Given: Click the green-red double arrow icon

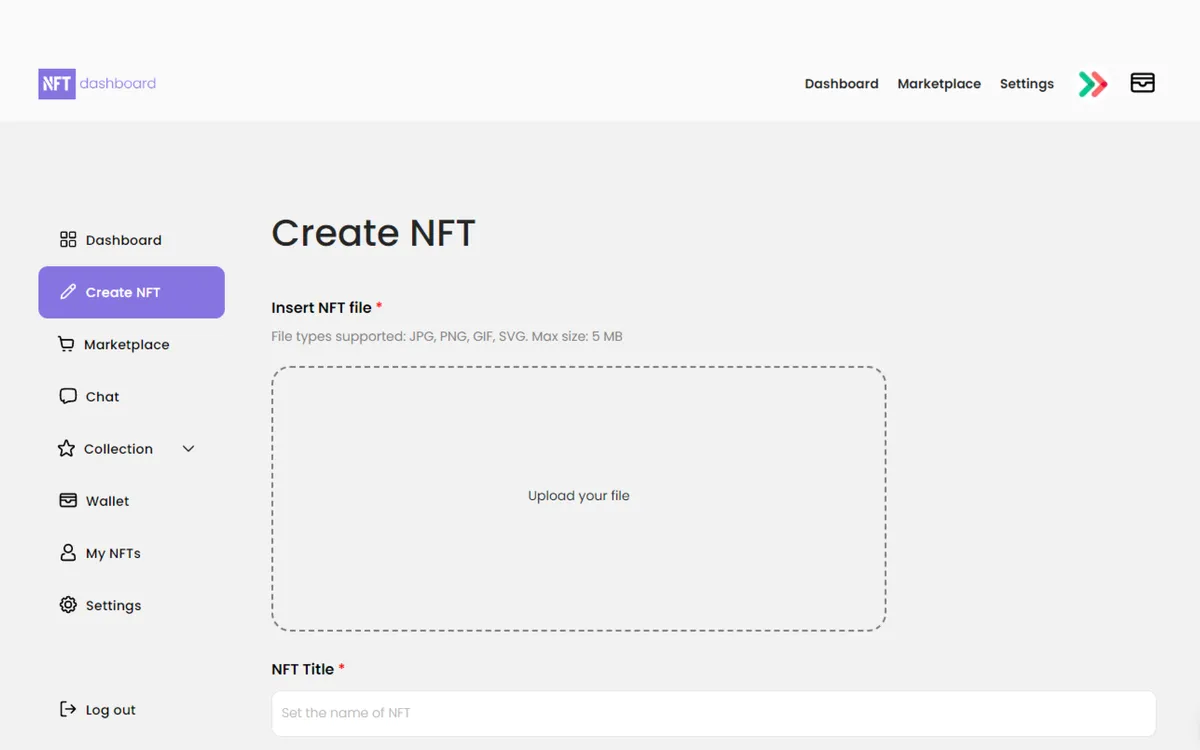Looking at the screenshot, I should point(1093,84).
